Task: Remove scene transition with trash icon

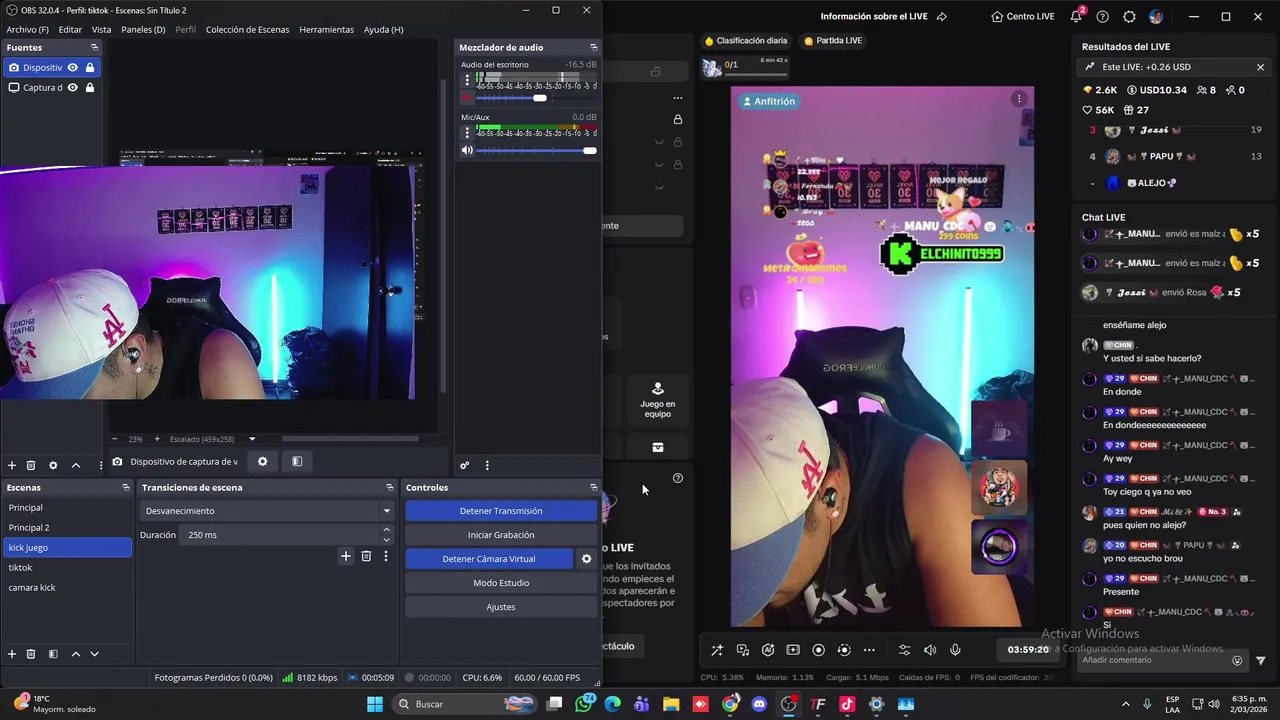Action: pos(366,556)
